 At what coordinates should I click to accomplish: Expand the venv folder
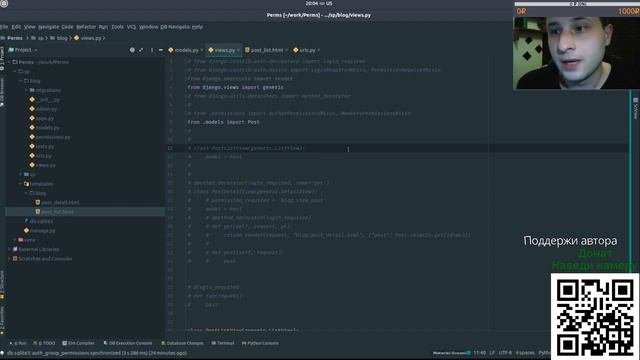[x=16, y=240]
